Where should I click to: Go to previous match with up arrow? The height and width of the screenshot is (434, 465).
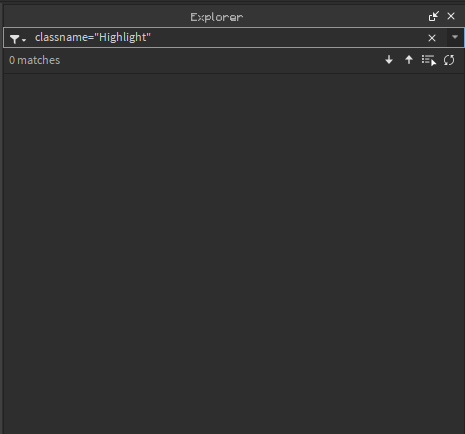coord(409,60)
